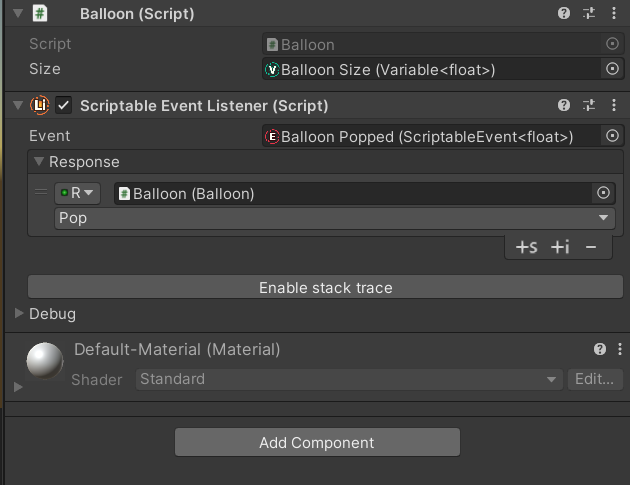Viewport: 630px width, 485px height.
Task: Remove response with the minus button
Action: tap(591, 247)
